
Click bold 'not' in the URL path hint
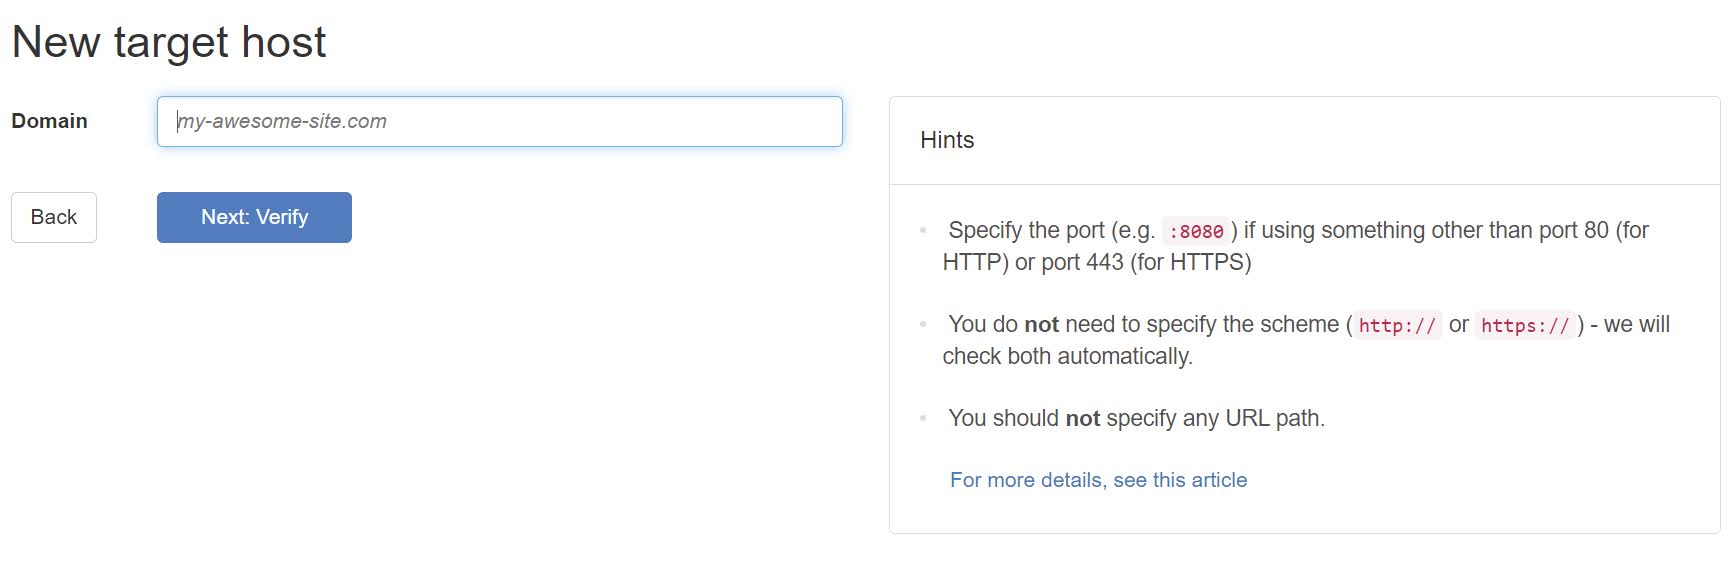point(1082,418)
